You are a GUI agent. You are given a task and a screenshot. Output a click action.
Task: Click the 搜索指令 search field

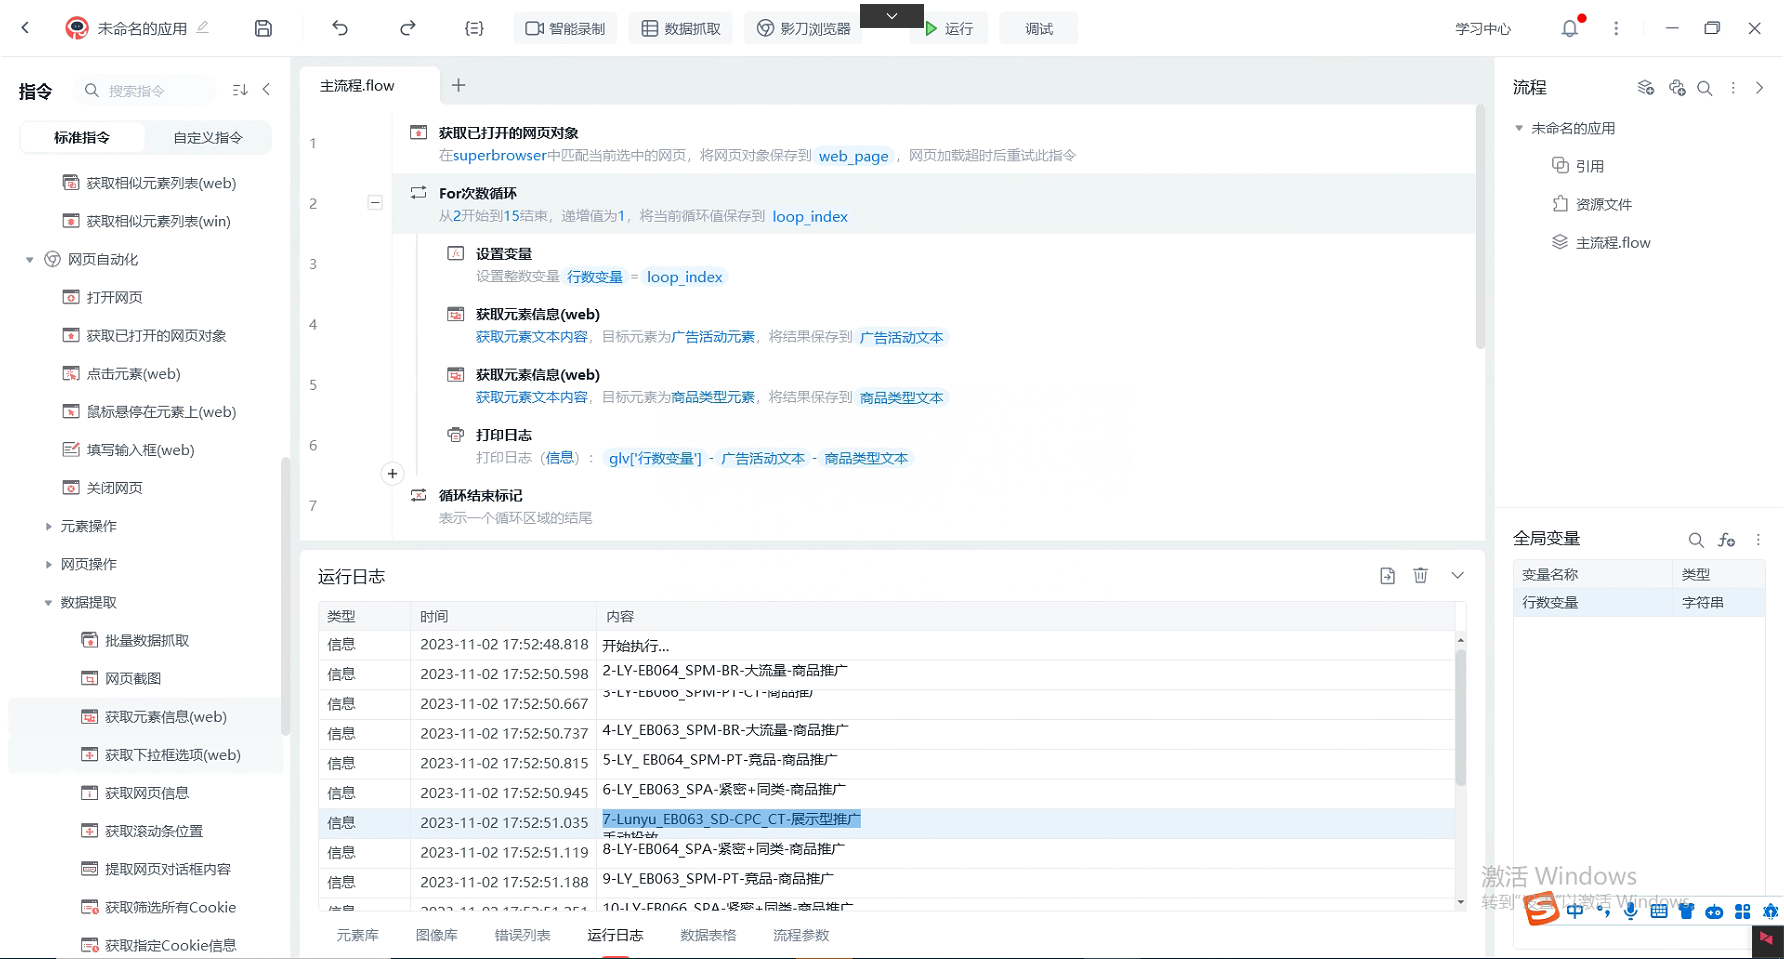[150, 90]
